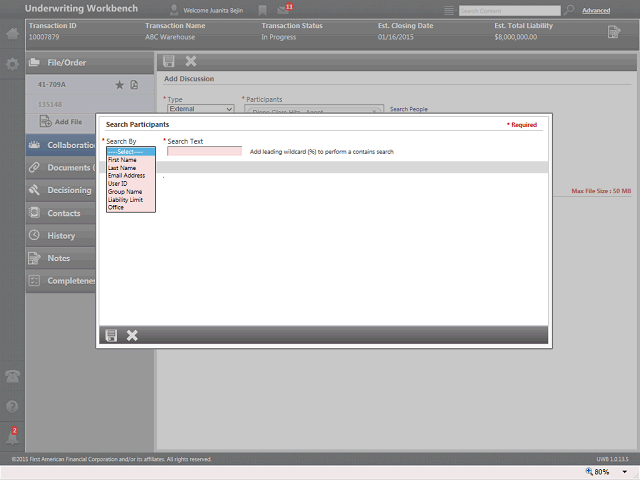Click the bookmark icon in header
640x480 pixels.
click(x=262, y=10)
